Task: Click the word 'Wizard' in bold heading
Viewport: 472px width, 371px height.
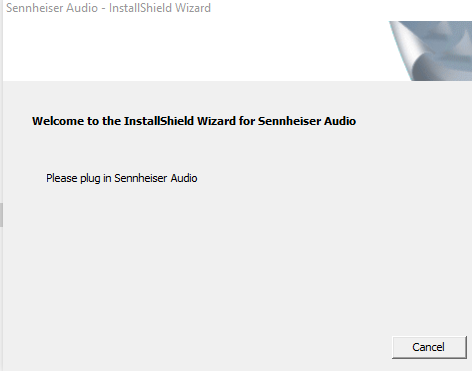Action: 216,121
